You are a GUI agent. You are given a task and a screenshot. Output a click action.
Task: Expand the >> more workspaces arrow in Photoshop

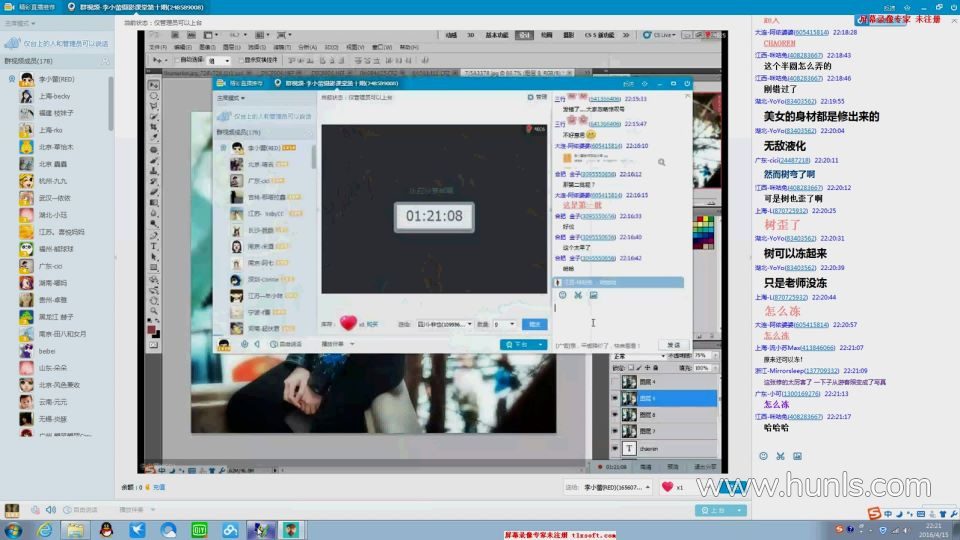[626, 35]
